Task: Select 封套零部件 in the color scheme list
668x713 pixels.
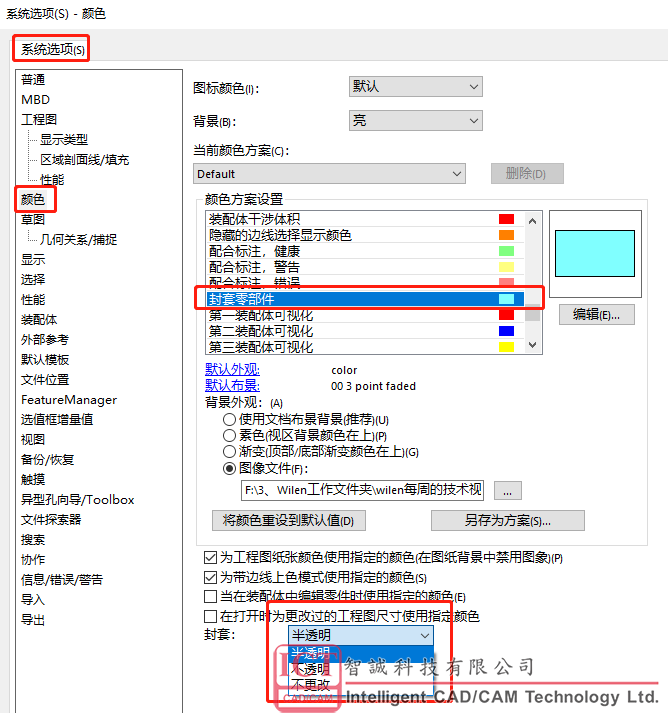Action: pyautogui.click(x=350, y=299)
